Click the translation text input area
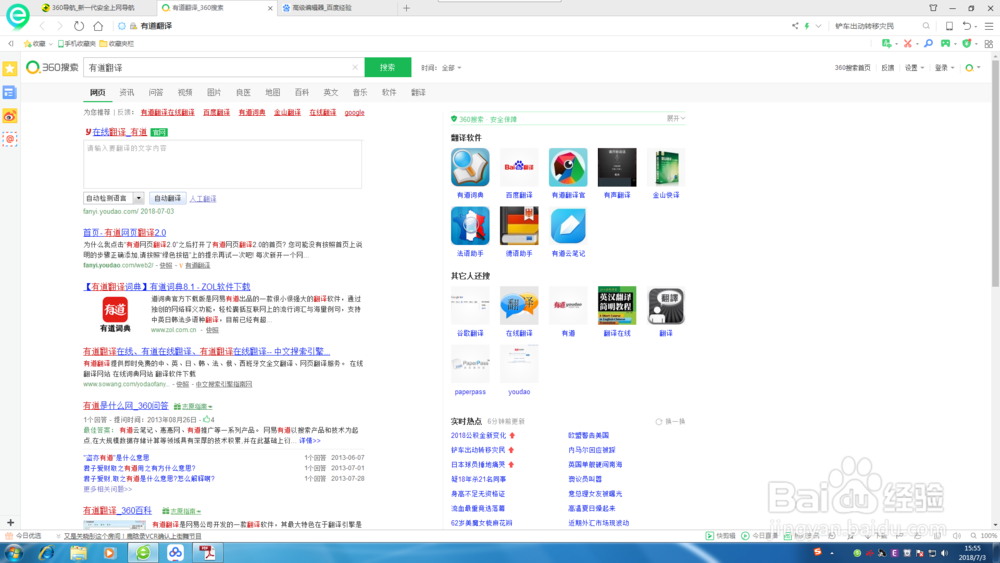 click(x=223, y=165)
